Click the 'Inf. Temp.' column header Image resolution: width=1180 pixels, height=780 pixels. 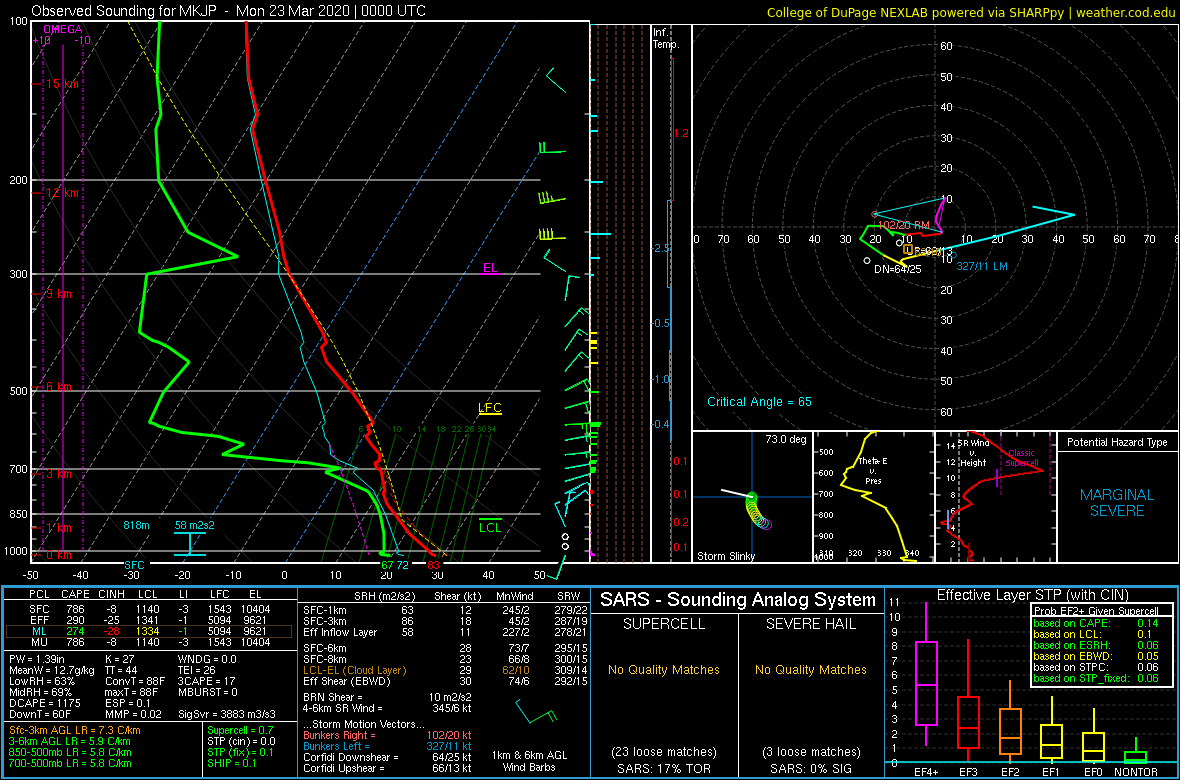coord(667,38)
